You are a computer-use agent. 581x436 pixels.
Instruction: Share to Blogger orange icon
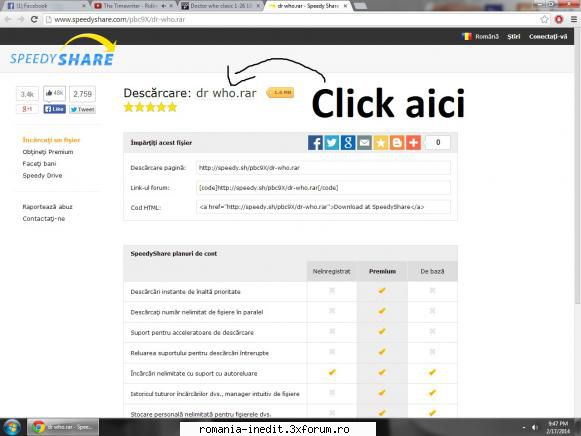397,143
